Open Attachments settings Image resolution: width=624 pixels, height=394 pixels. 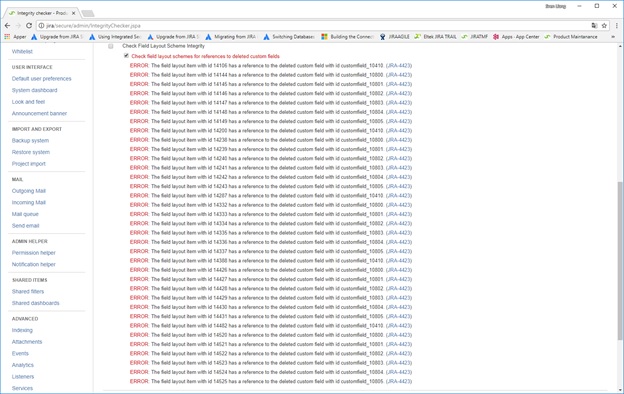pyautogui.click(x=27, y=341)
